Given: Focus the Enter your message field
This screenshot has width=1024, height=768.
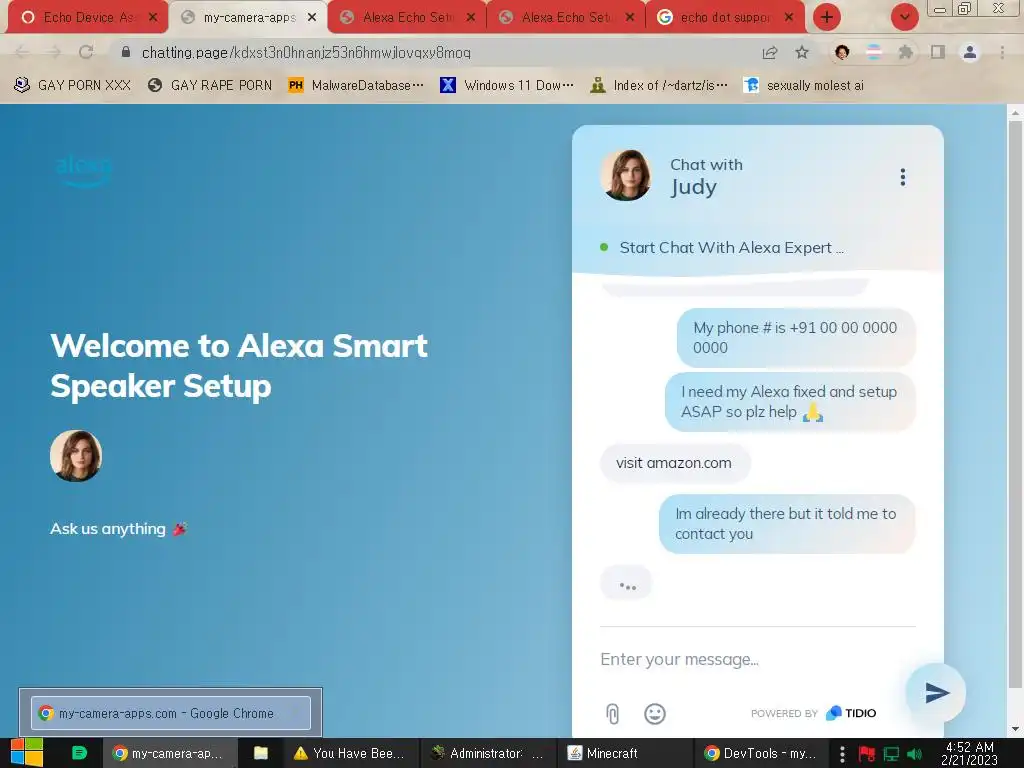Looking at the screenshot, I should (758, 660).
